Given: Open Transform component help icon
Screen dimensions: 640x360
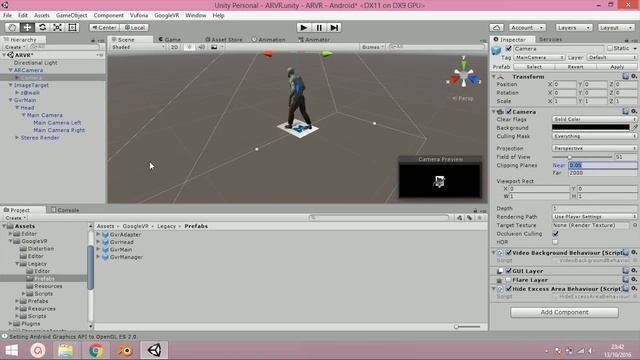Looking at the screenshot, I should coord(625,76).
